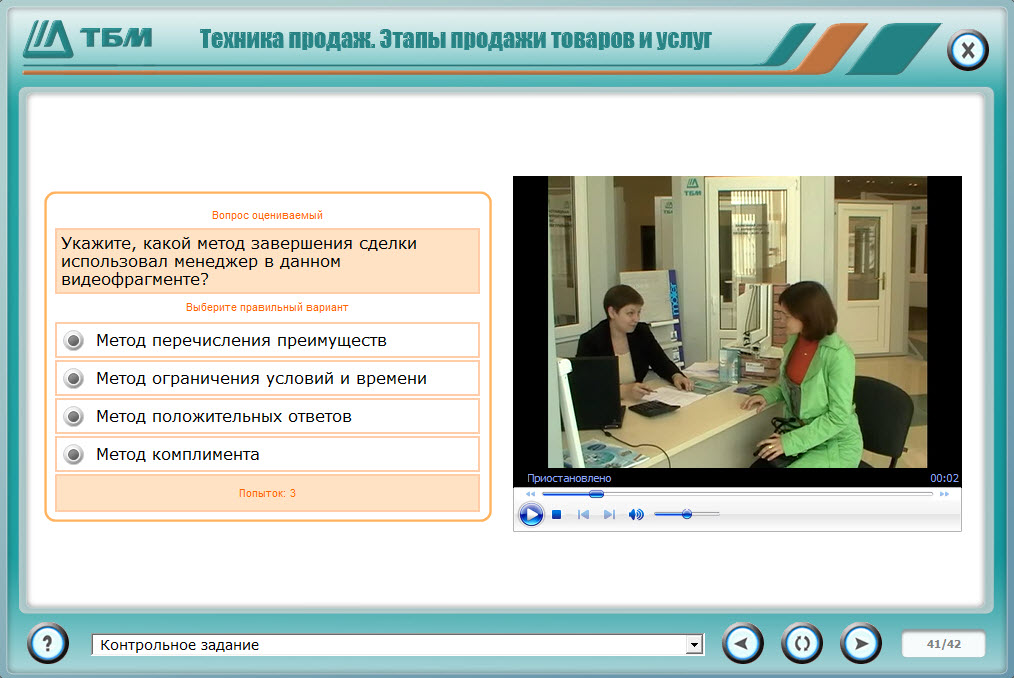Viewport: 1014px width, 678px height.
Task: Adjust the video volume slider
Action: pyautogui.click(x=687, y=514)
